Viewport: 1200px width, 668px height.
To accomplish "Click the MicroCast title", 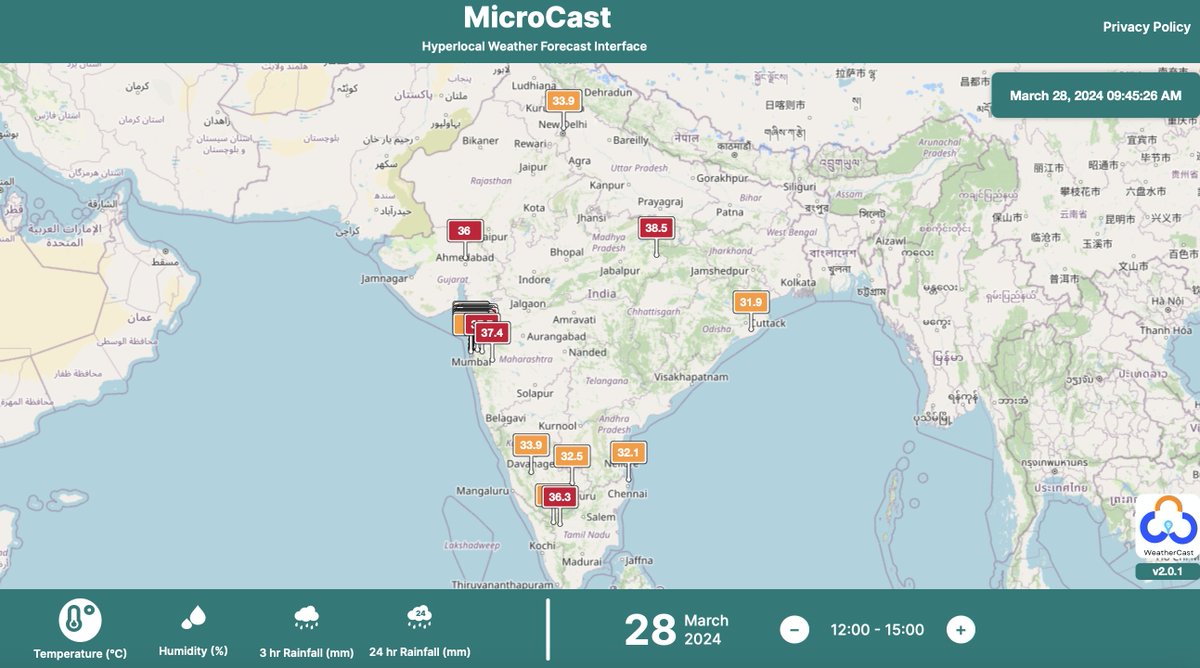I will point(537,17).
